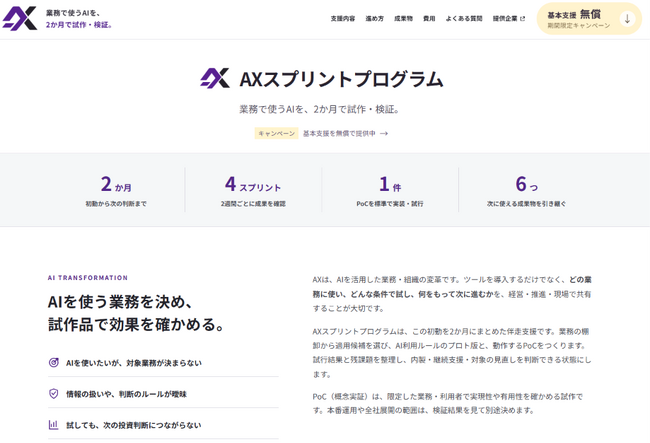Click the header tagline 2か月で試作・検証。
Viewport: 650px width, 443px height.
pyautogui.click(x=79, y=25)
